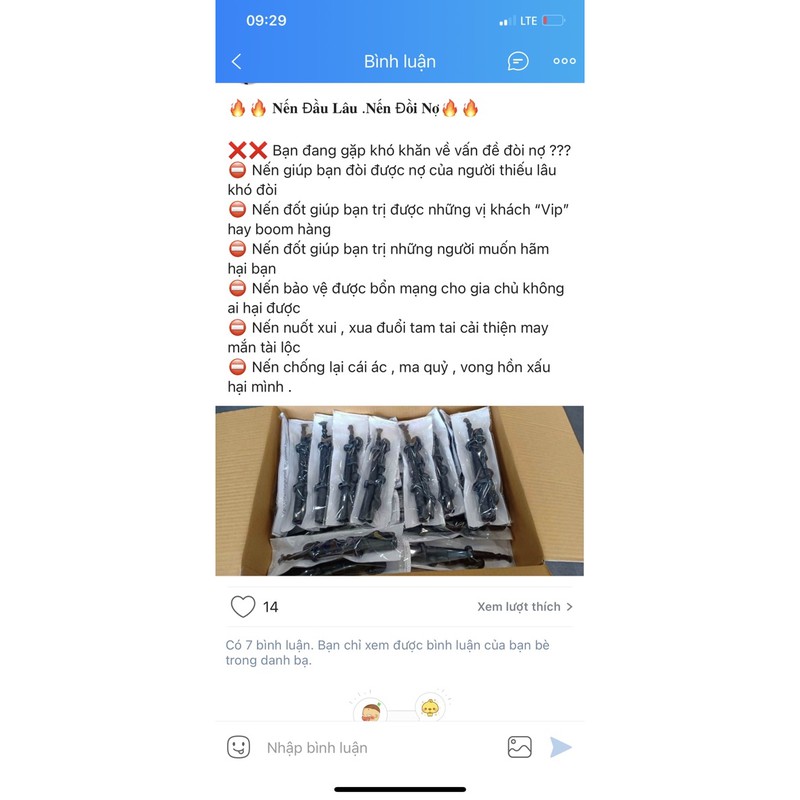
Task: Tap the 'Bình luận' header title
Action: click(x=400, y=62)
